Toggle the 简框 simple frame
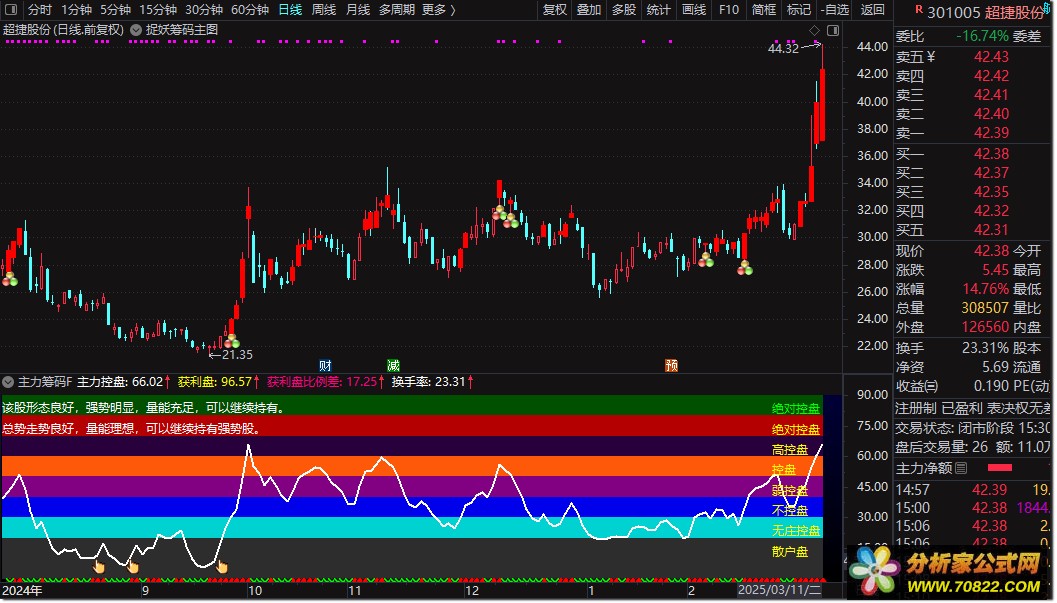 point(764,9)
